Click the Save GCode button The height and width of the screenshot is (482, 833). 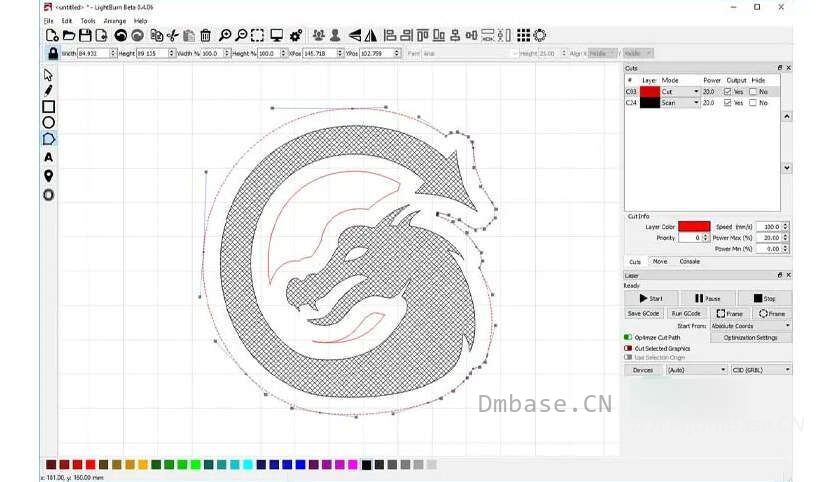(643, 314)
